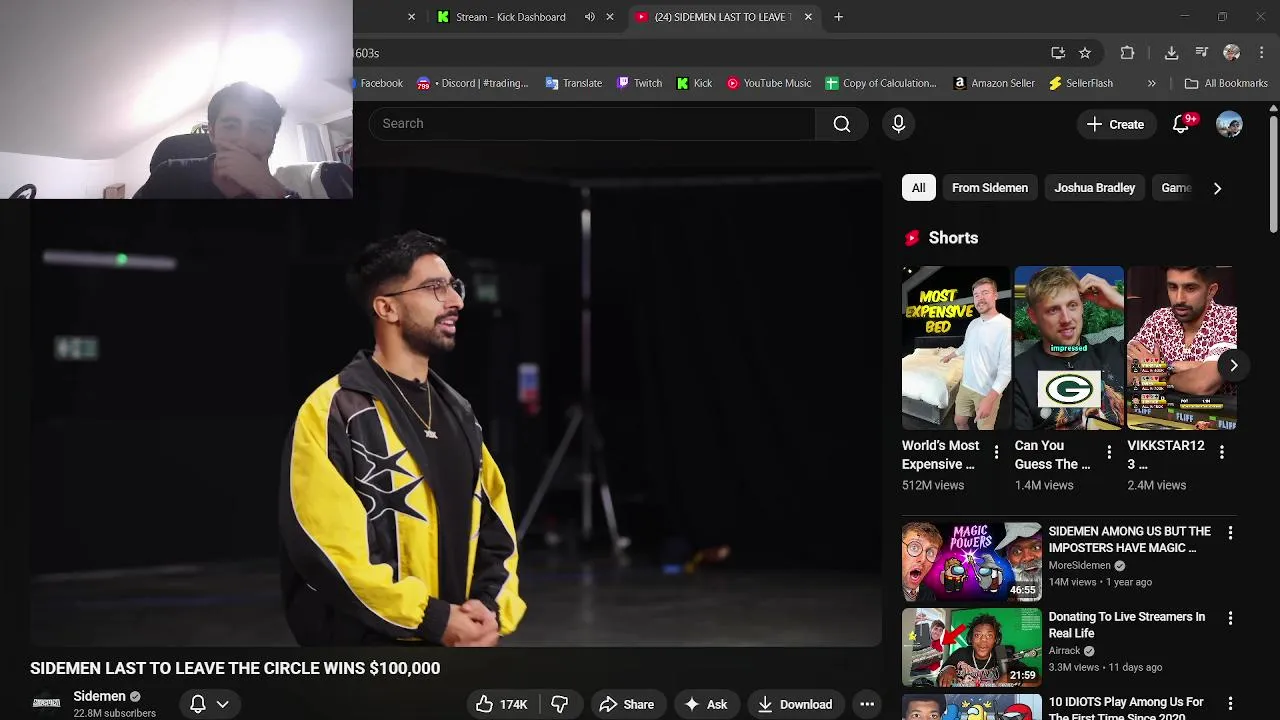The height and width of the screenshot is (720, 1280).
Task: Click the Create button
Action: click(x=1115, y=124)
